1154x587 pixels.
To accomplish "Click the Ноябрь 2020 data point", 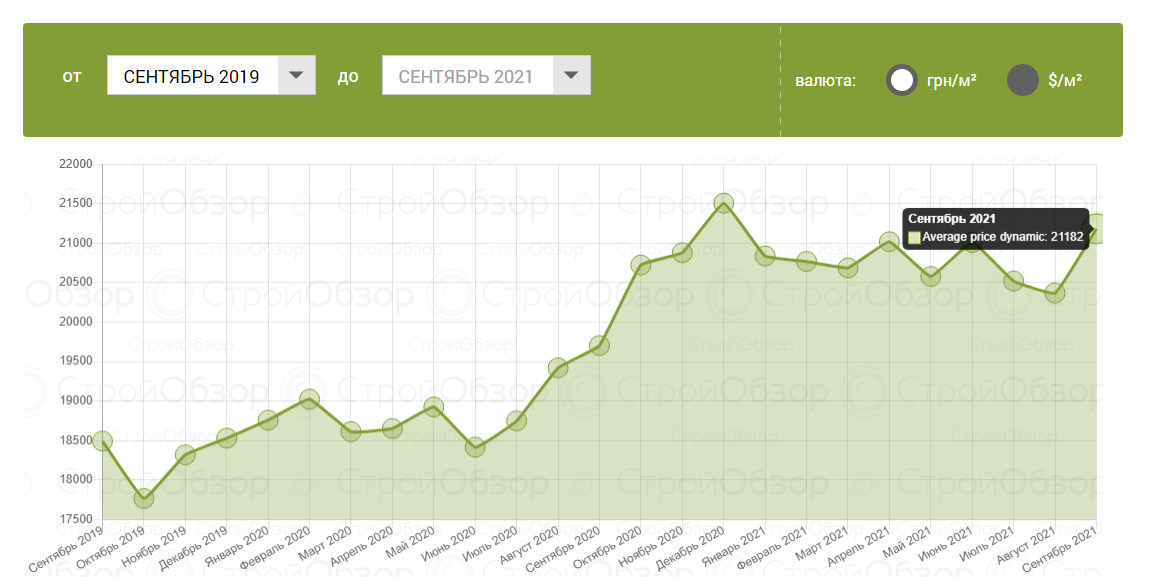I will [682, 253].
